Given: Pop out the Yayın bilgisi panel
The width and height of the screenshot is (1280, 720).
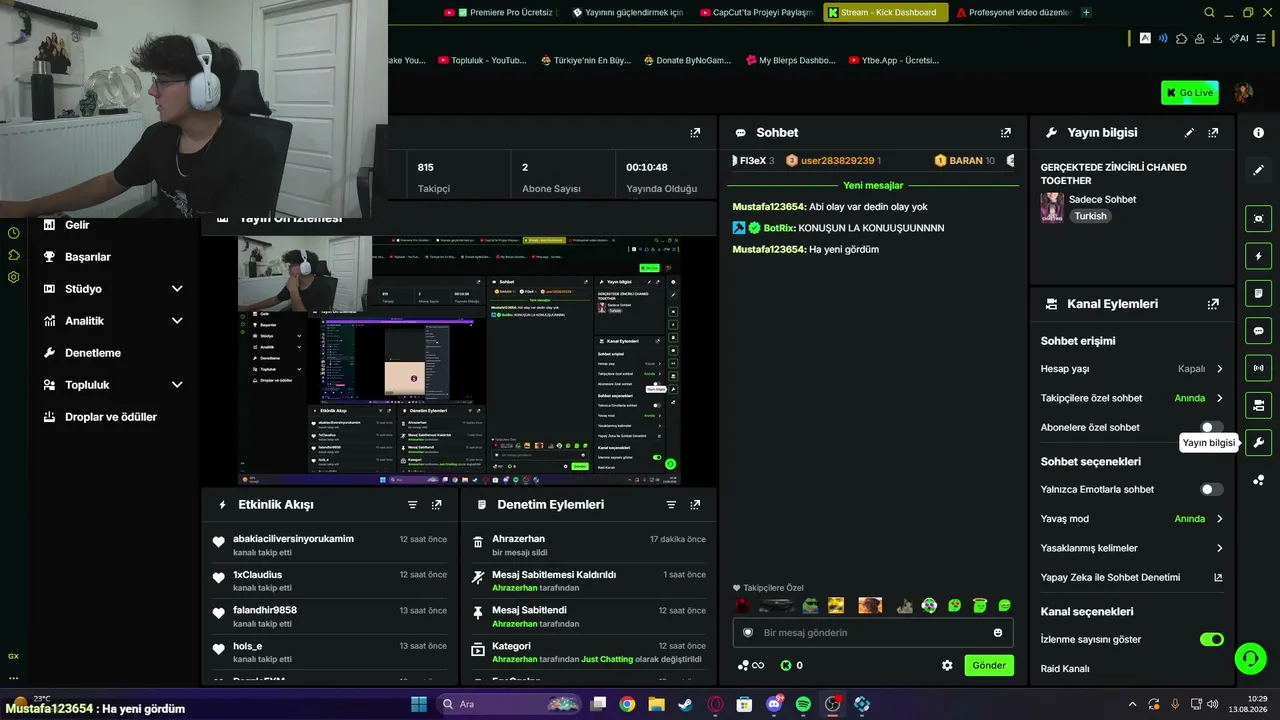Looking at the screenshot, I should click(1213, 133).
